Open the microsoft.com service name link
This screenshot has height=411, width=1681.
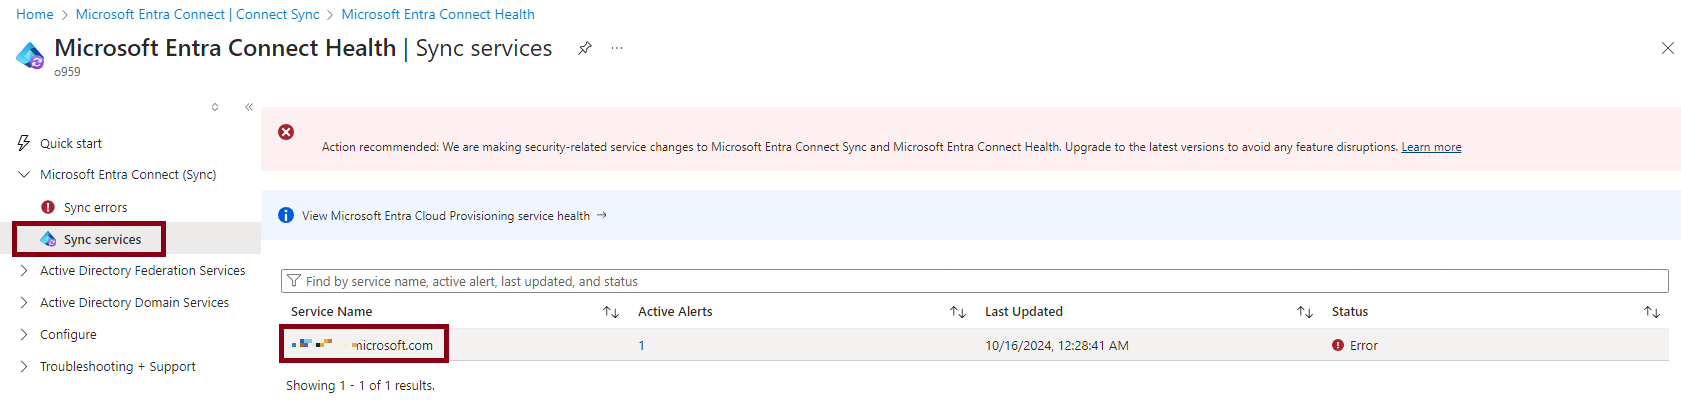tap(392, 345)
